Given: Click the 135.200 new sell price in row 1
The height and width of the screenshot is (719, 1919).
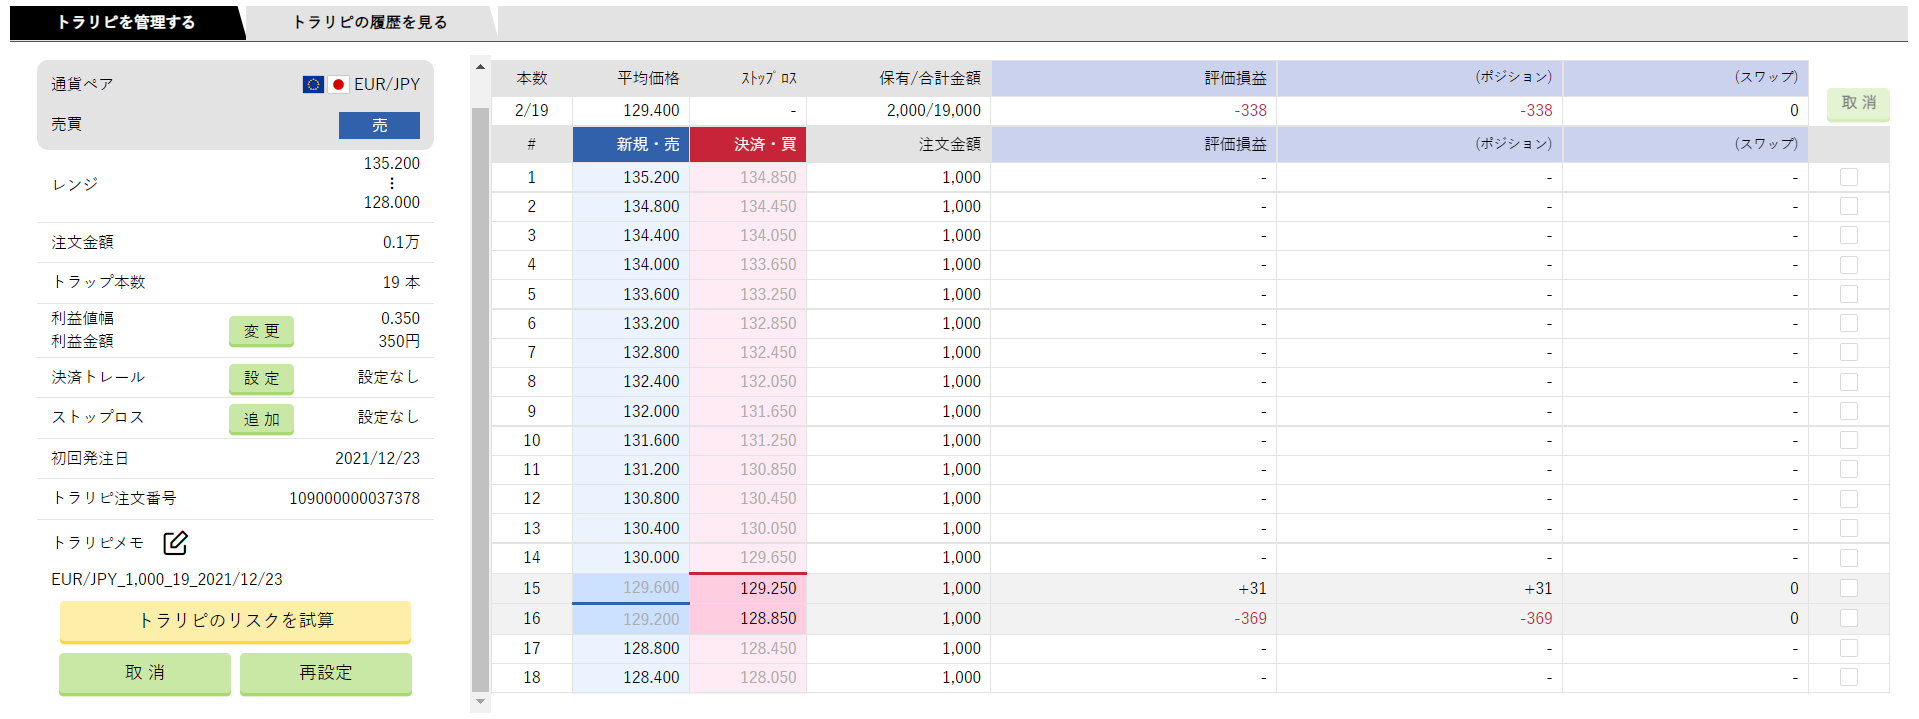Looking at the screenshot, I should click(651, 177).
